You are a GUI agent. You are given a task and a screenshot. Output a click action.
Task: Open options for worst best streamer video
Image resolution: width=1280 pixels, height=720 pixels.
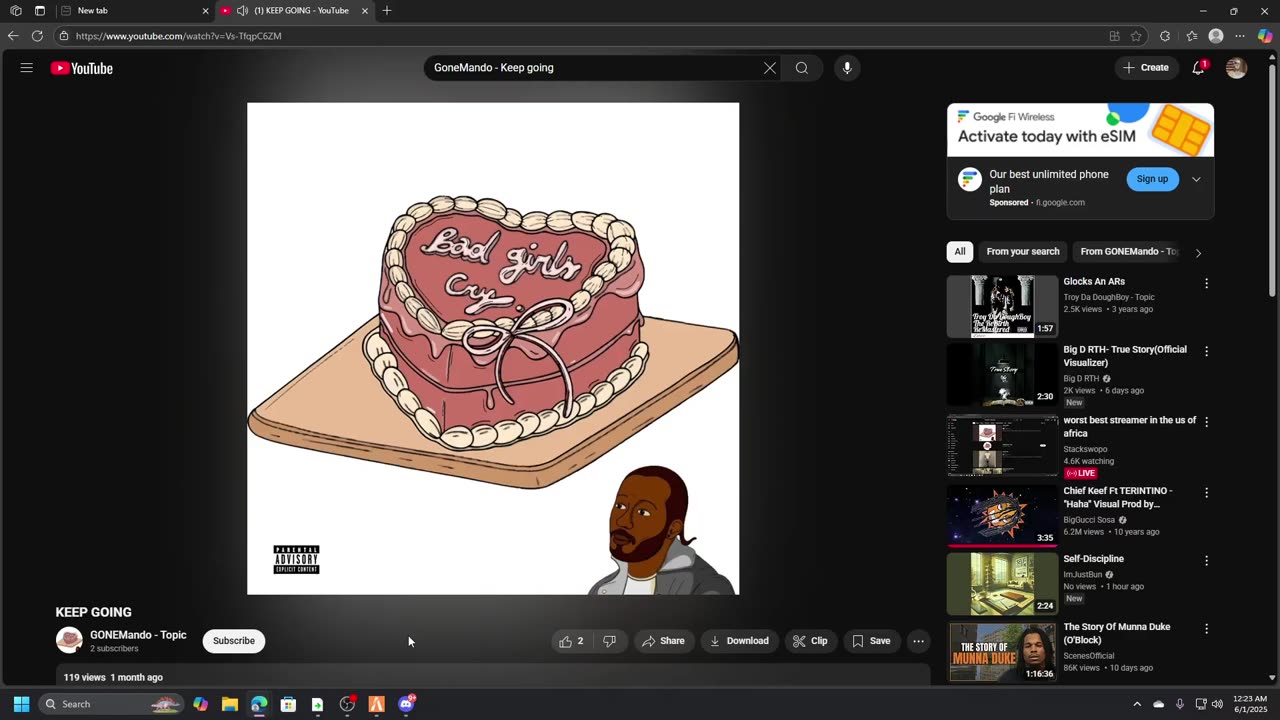[1206, 423]
